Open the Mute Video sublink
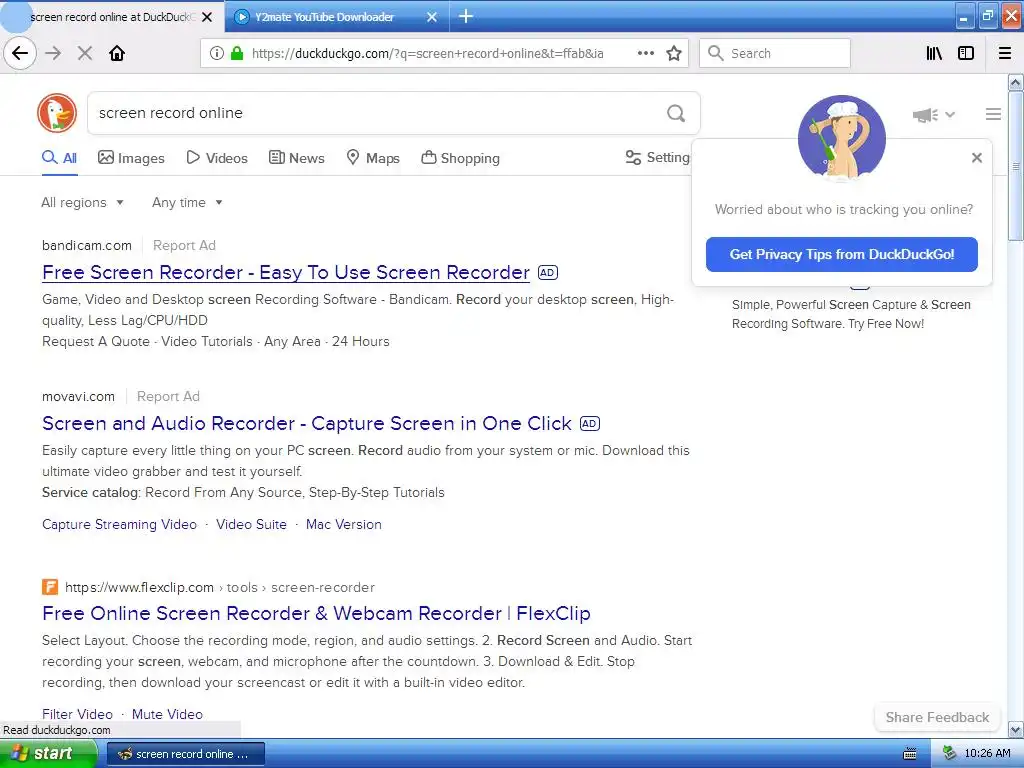 click(x=167, y=714)
